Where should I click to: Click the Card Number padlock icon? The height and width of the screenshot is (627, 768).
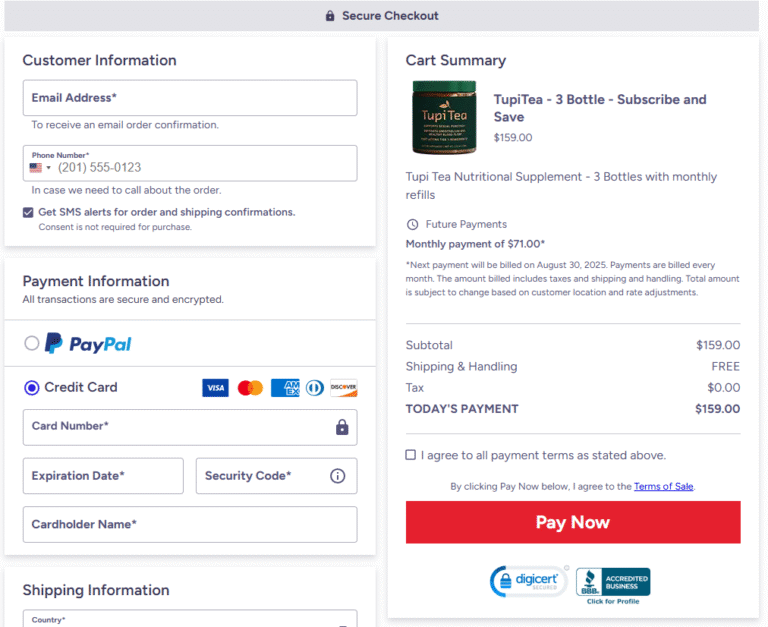click(342, 427)
